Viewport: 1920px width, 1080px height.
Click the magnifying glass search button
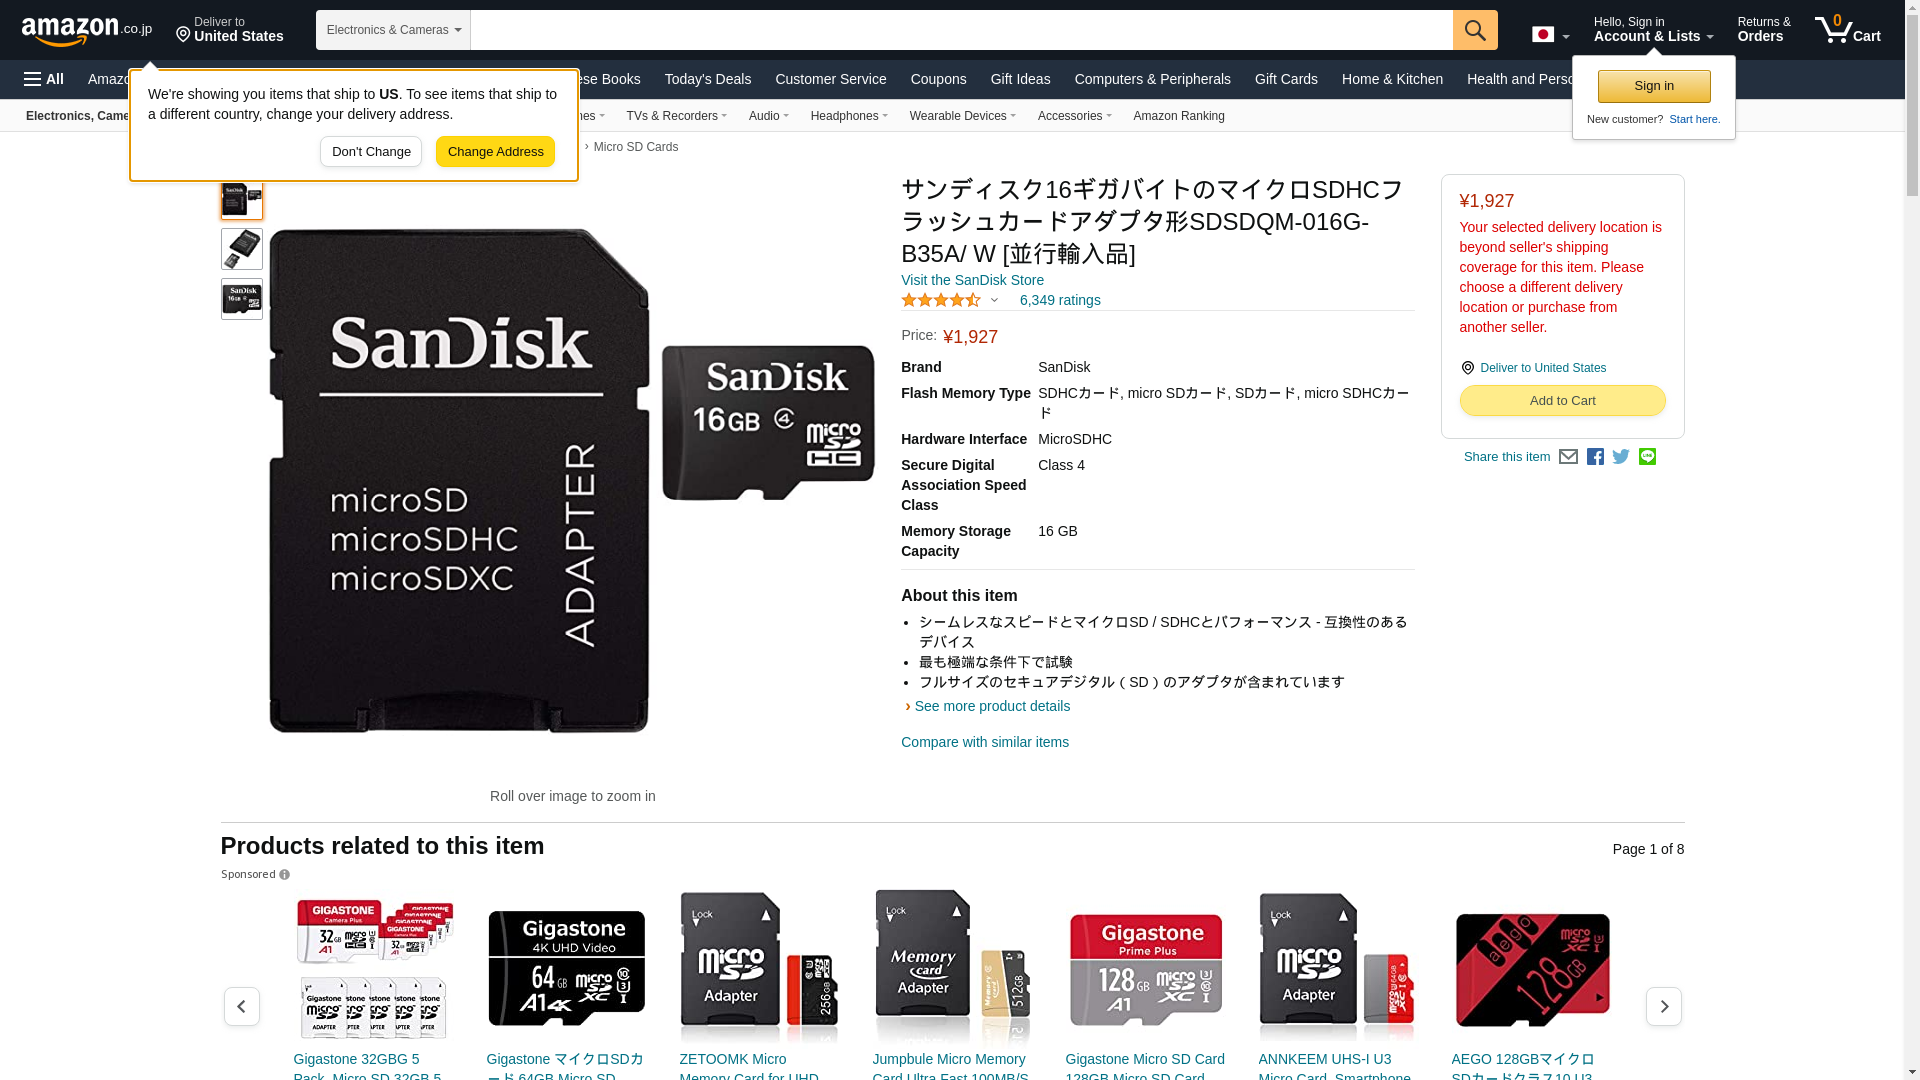(1475, 30)
